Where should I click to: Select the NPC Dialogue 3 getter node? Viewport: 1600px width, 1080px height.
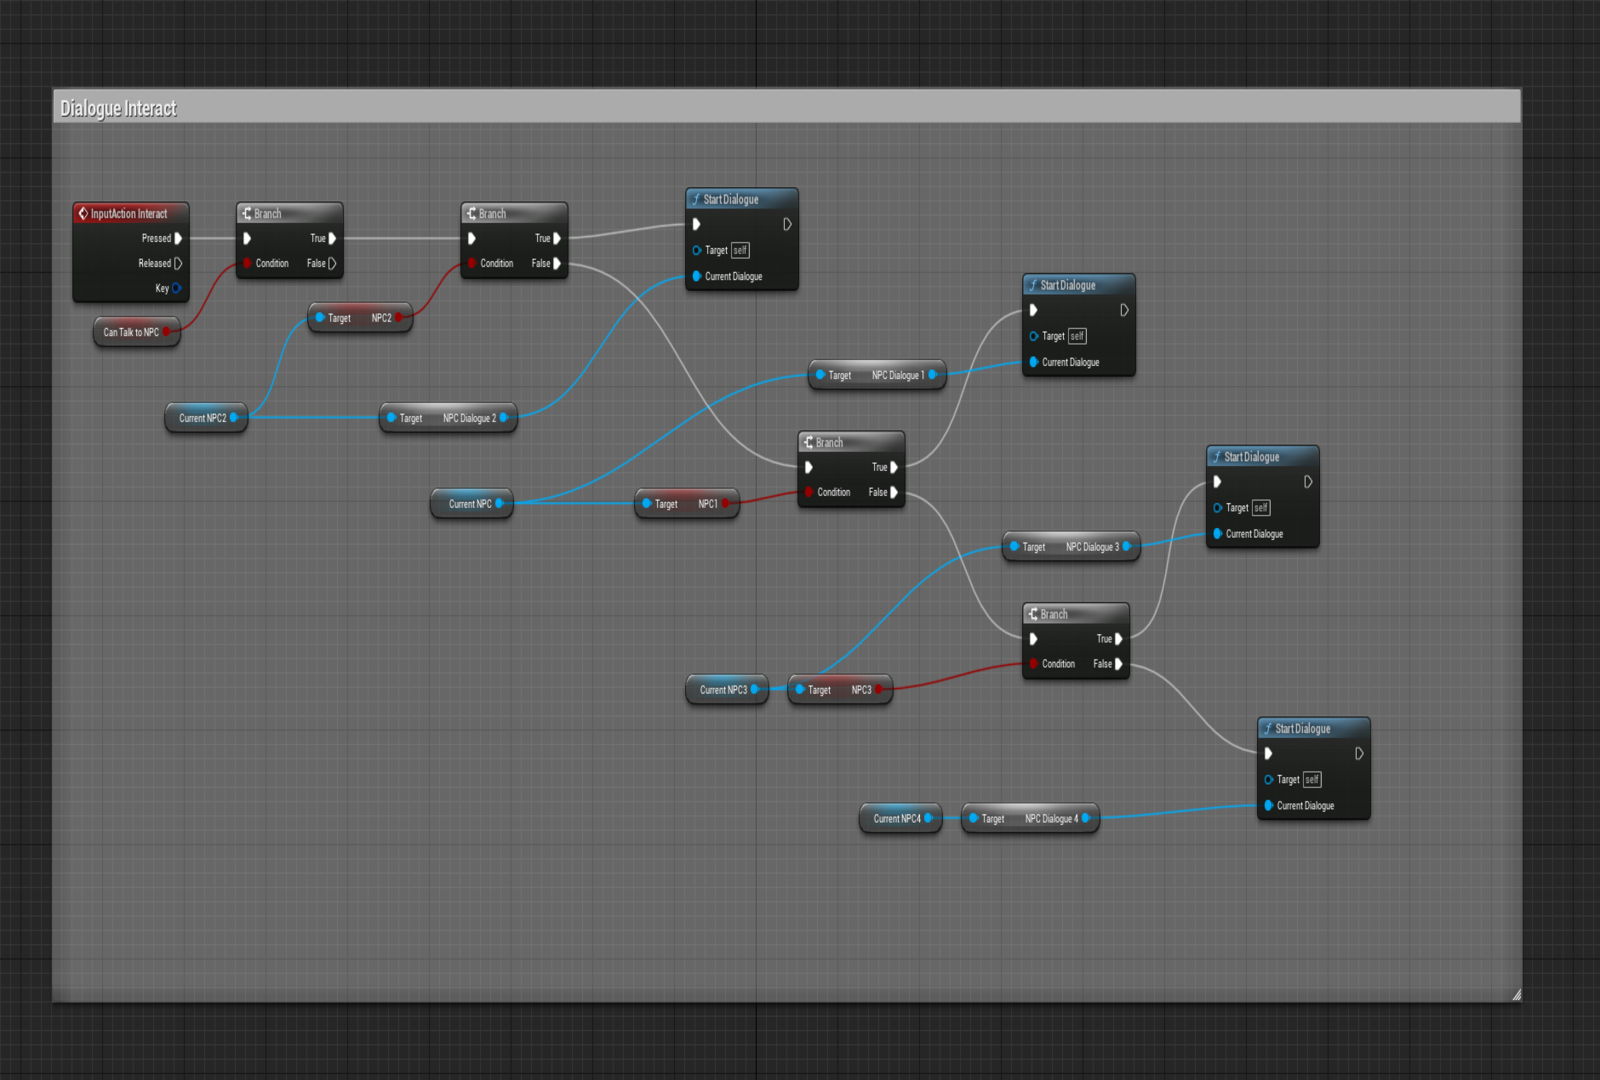pyautogui.click(x=1071, y=546)
